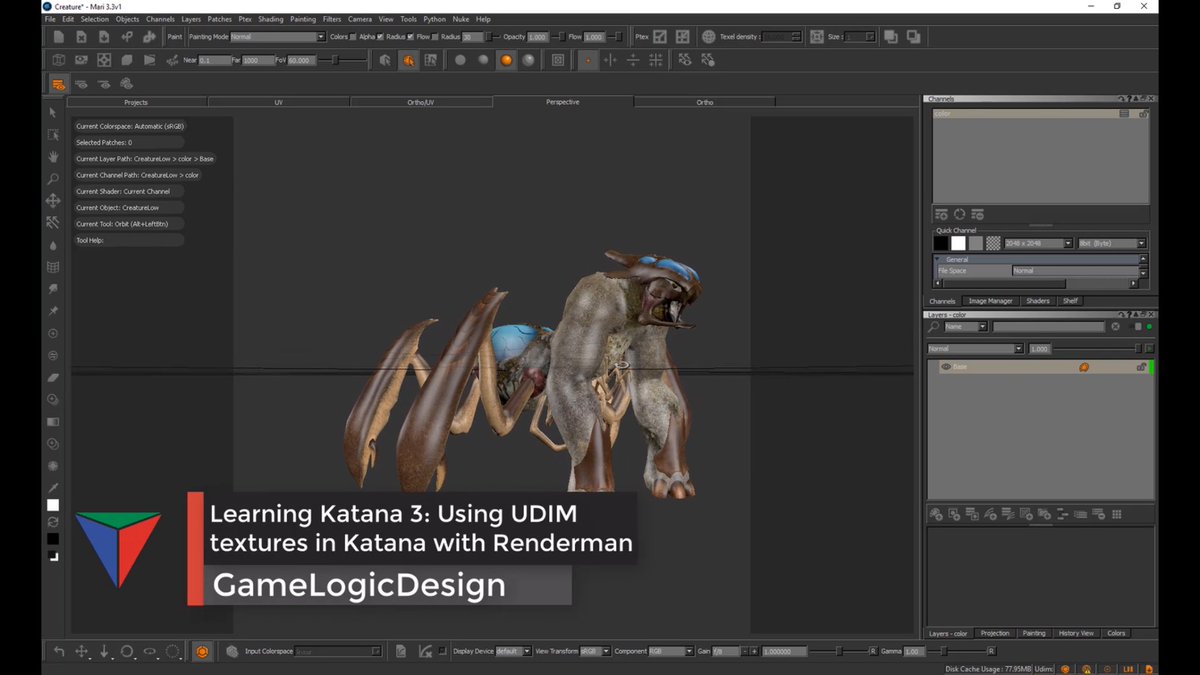Image resolution: width=1200 pixels, height=675 pixels.
Task: Click the orange painting buffer icon in view toolbar
Action: click(408, 60)
